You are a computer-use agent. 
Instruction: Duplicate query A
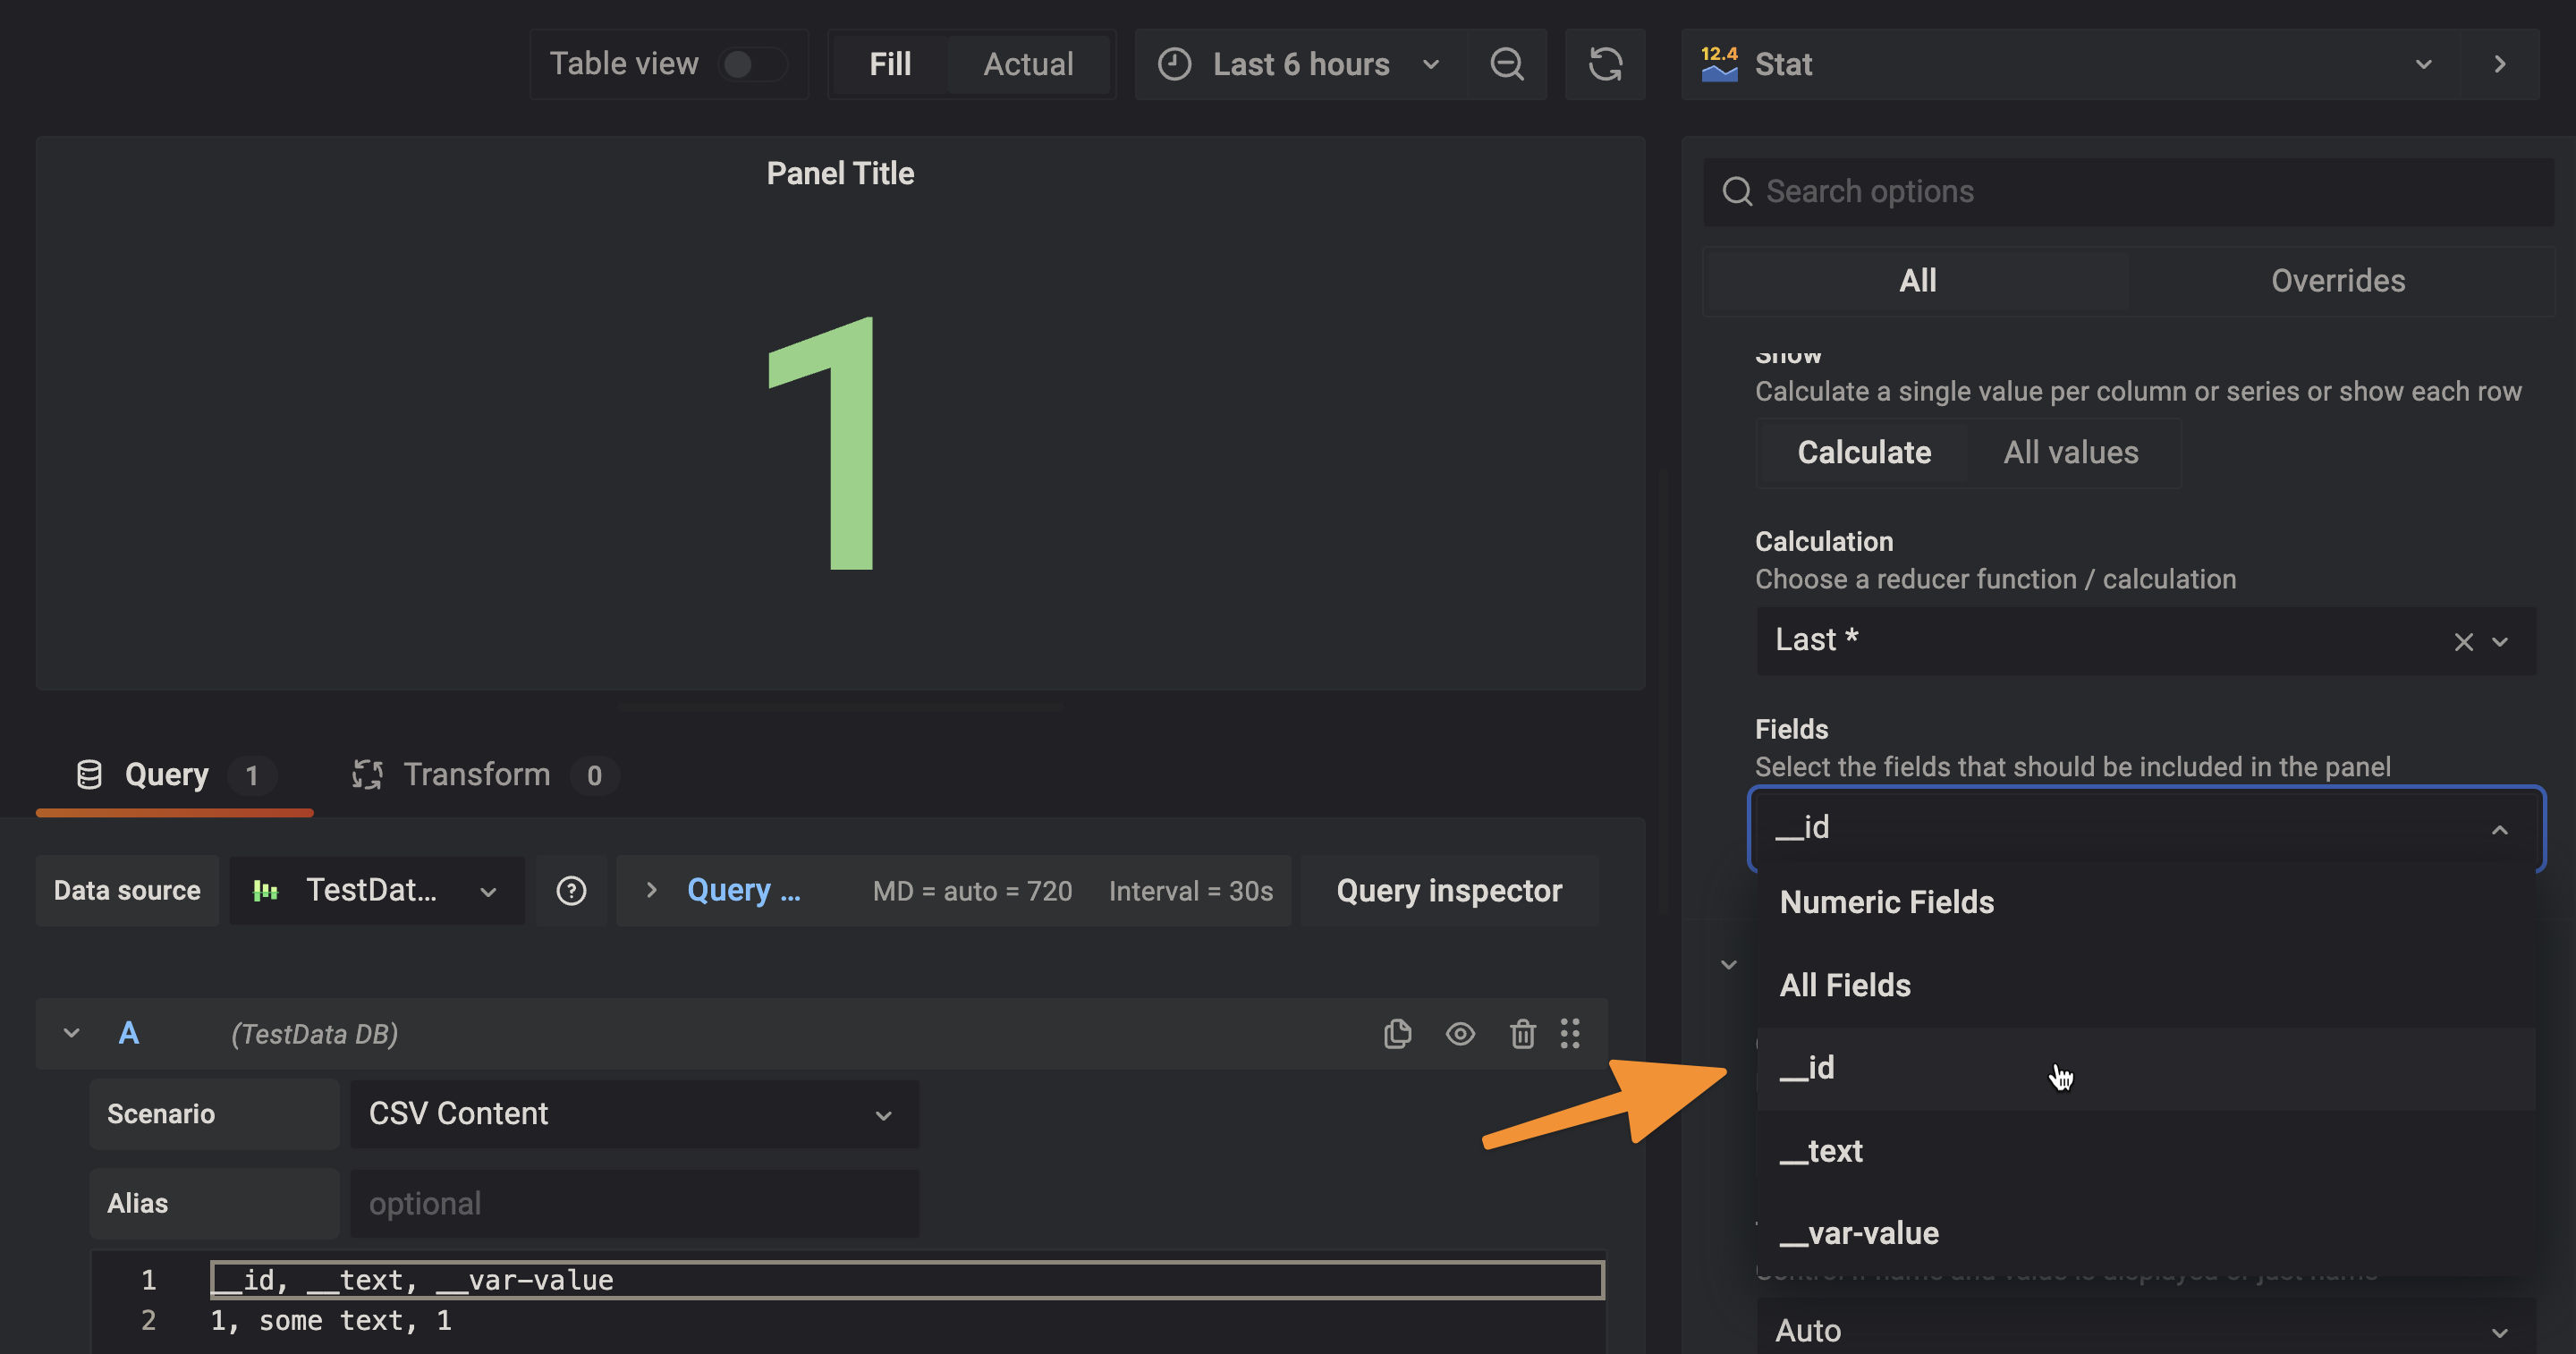(x=1397, y=1034)
